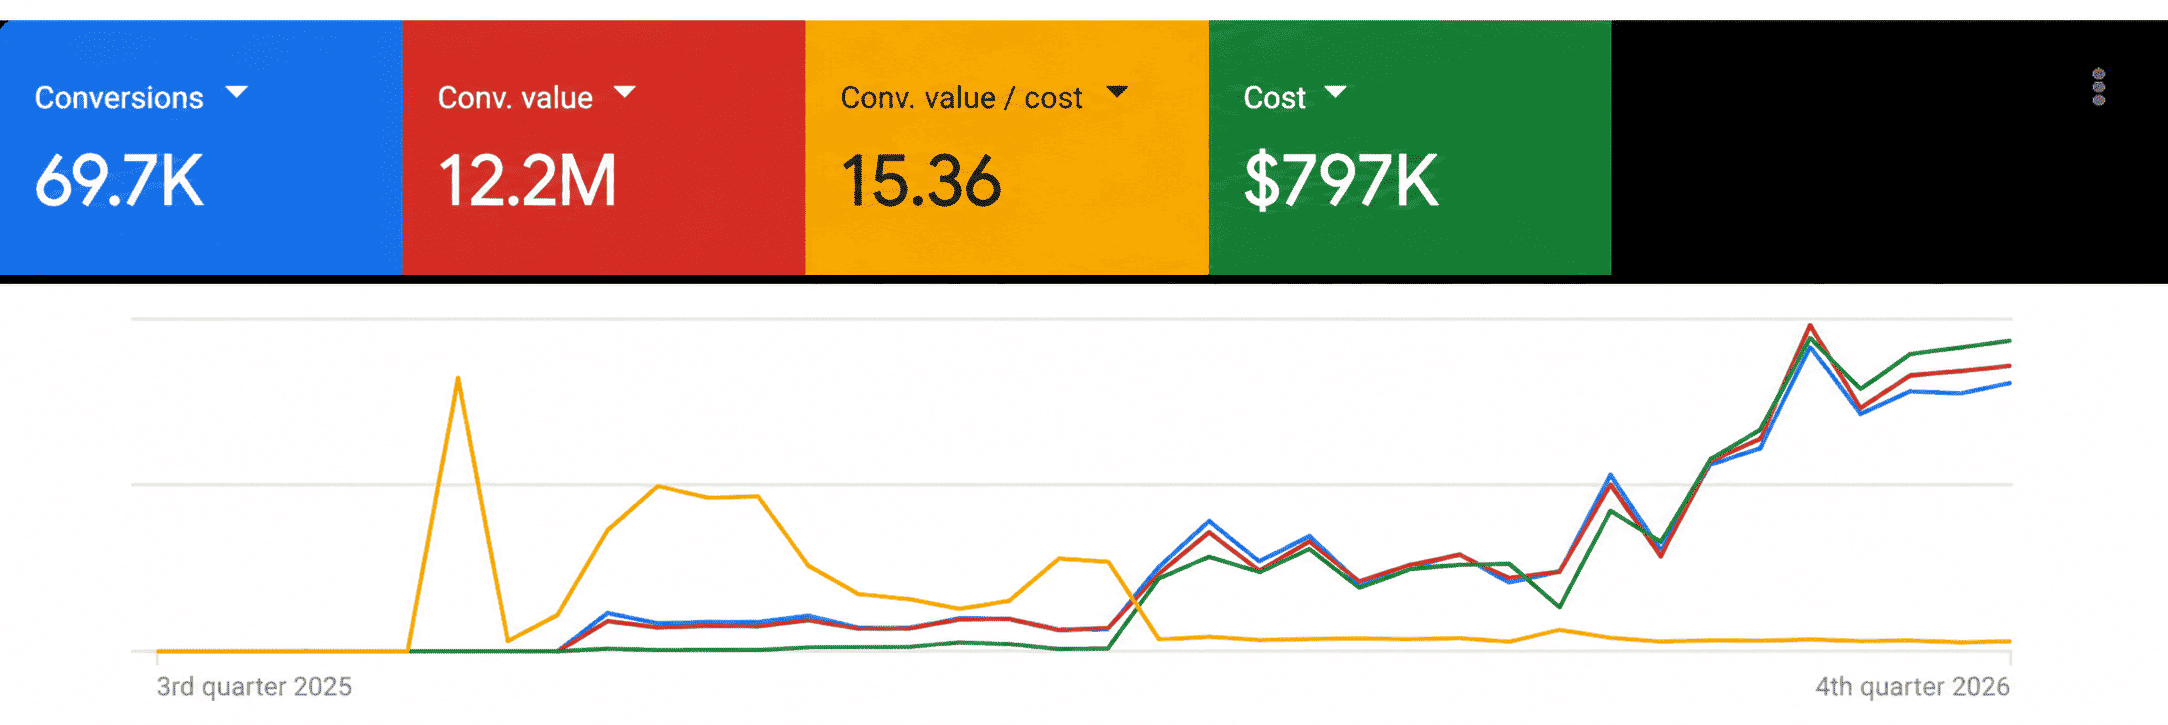Screen dimensions: 2168x725
Task: Expand the Cost metric dropdown arrow
Action: point(1335,92)
